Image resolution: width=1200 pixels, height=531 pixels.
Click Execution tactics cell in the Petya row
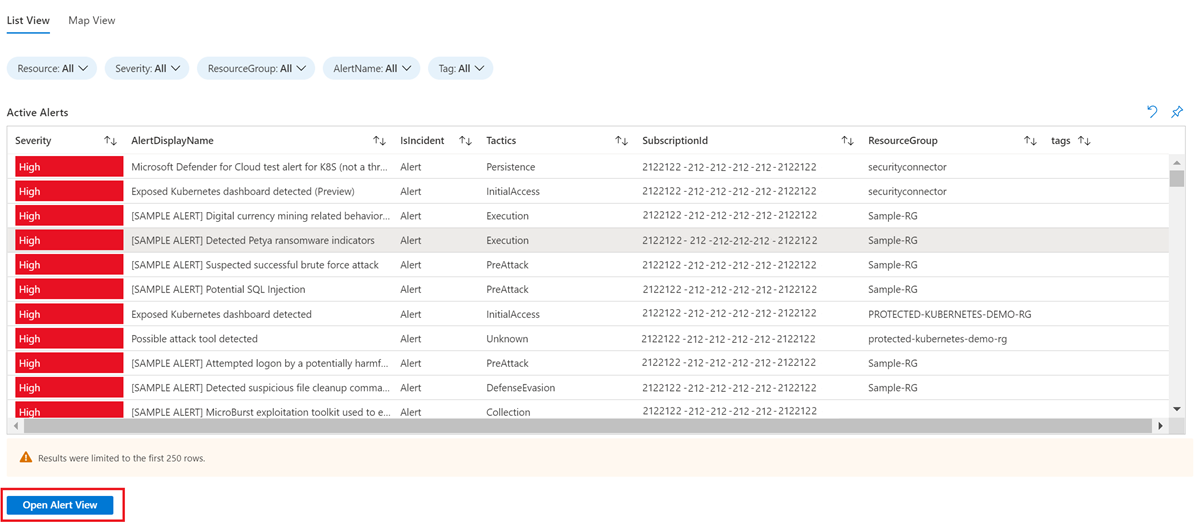tap(507, 240)
